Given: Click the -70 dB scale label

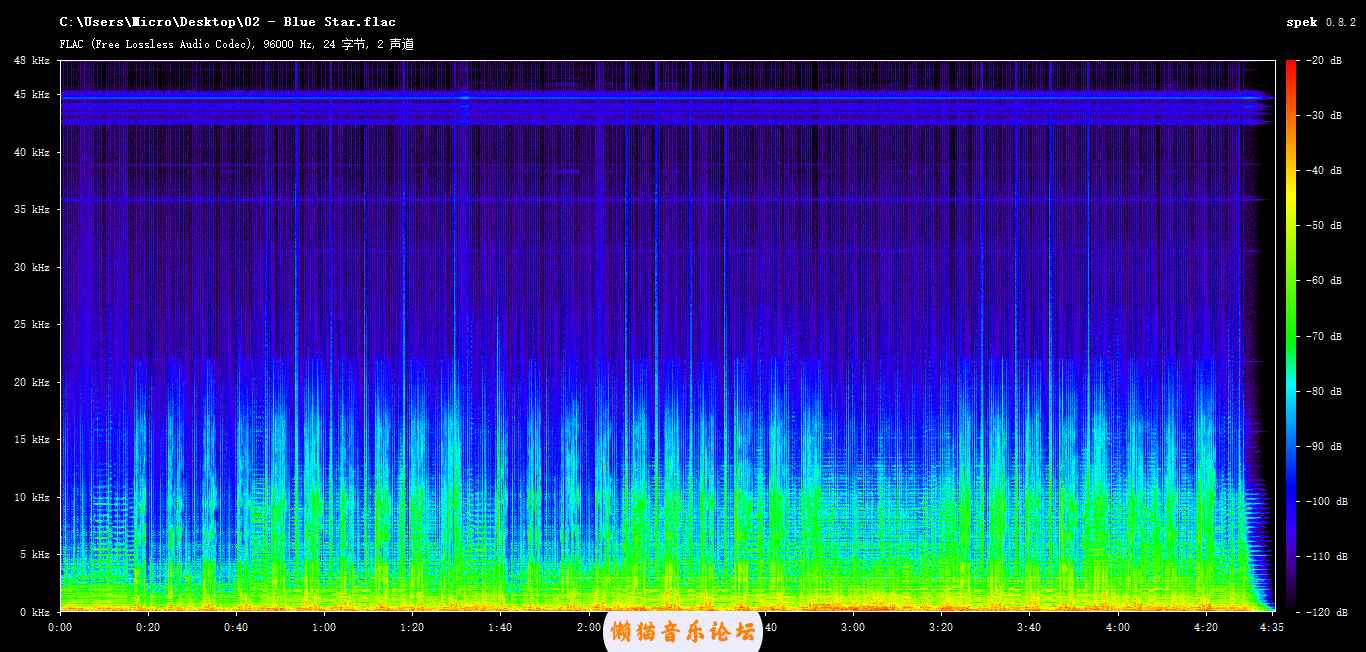Looking at the screenshot, I should (1326, 336).
